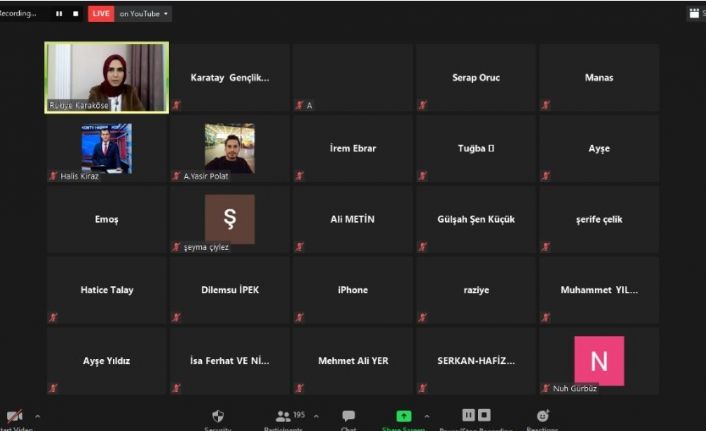This screenshot has height=431, width=706.
Task: Stop recording from bottom toolbar
Action: [x=484, y=415]
